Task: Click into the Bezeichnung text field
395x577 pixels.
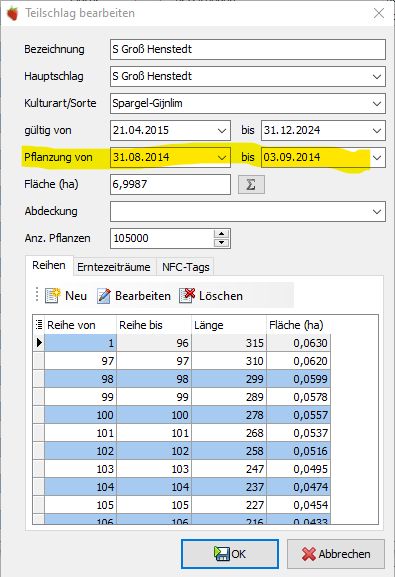Action: tap(248, 49)
